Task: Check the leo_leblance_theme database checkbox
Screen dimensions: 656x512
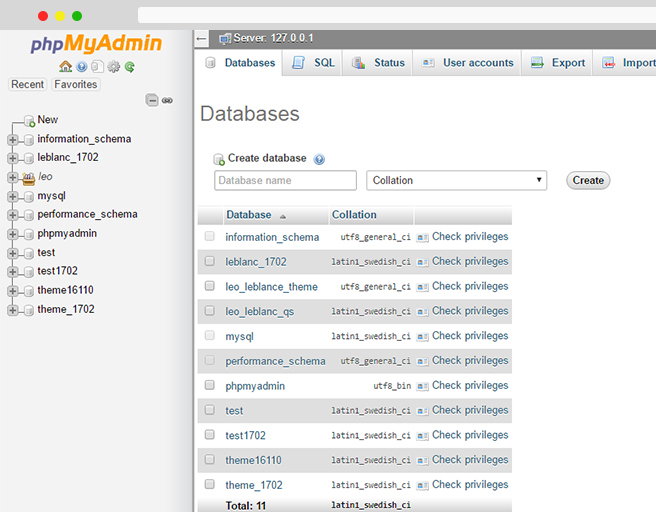Action: 210,286
